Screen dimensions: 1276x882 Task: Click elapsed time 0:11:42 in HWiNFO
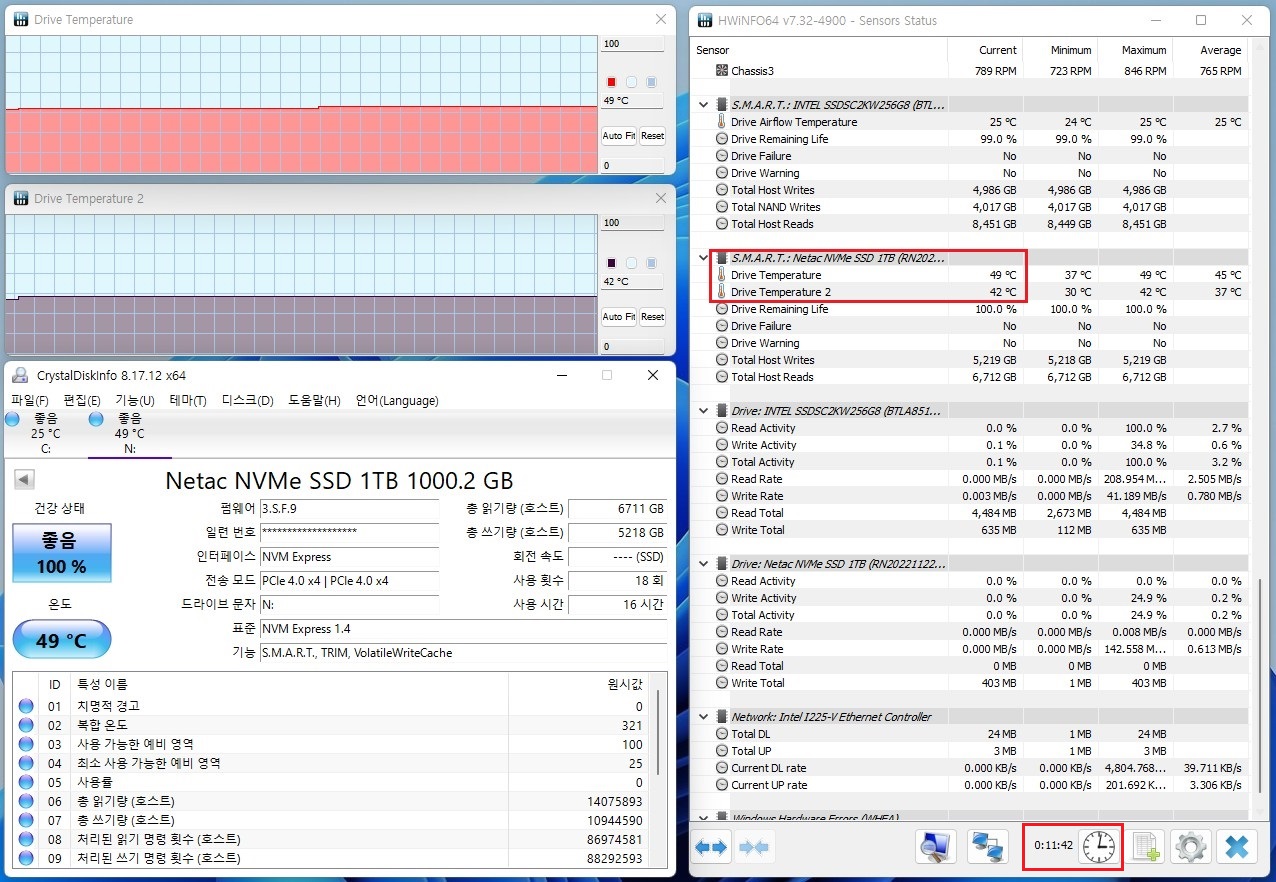tap(1054, 846)
